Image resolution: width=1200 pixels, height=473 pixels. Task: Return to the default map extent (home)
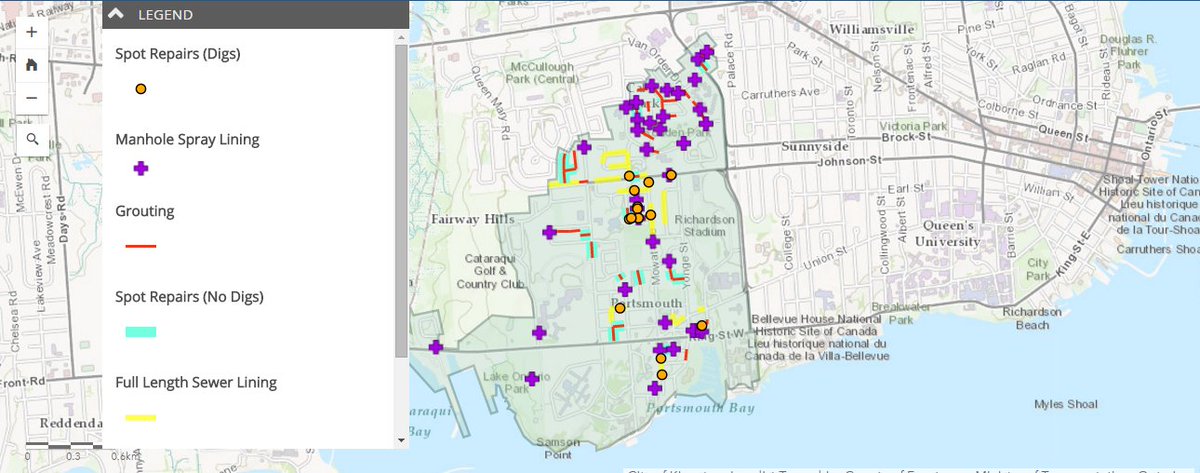32,65
